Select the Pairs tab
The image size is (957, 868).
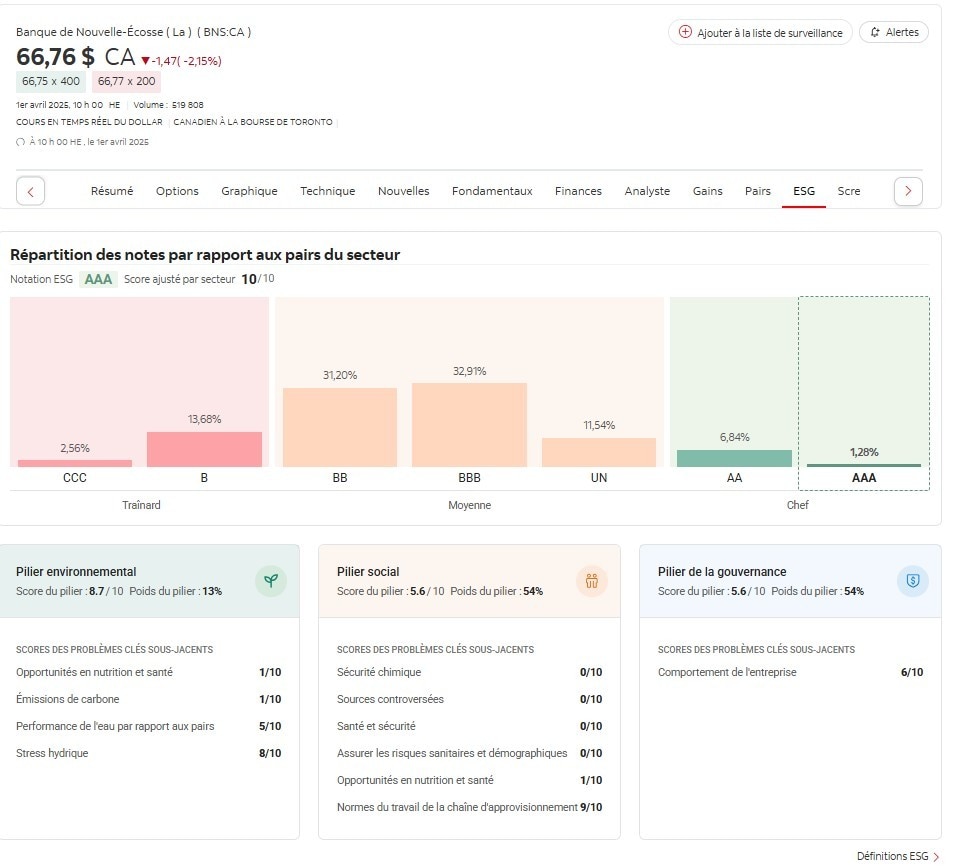(x=757, y=191)
